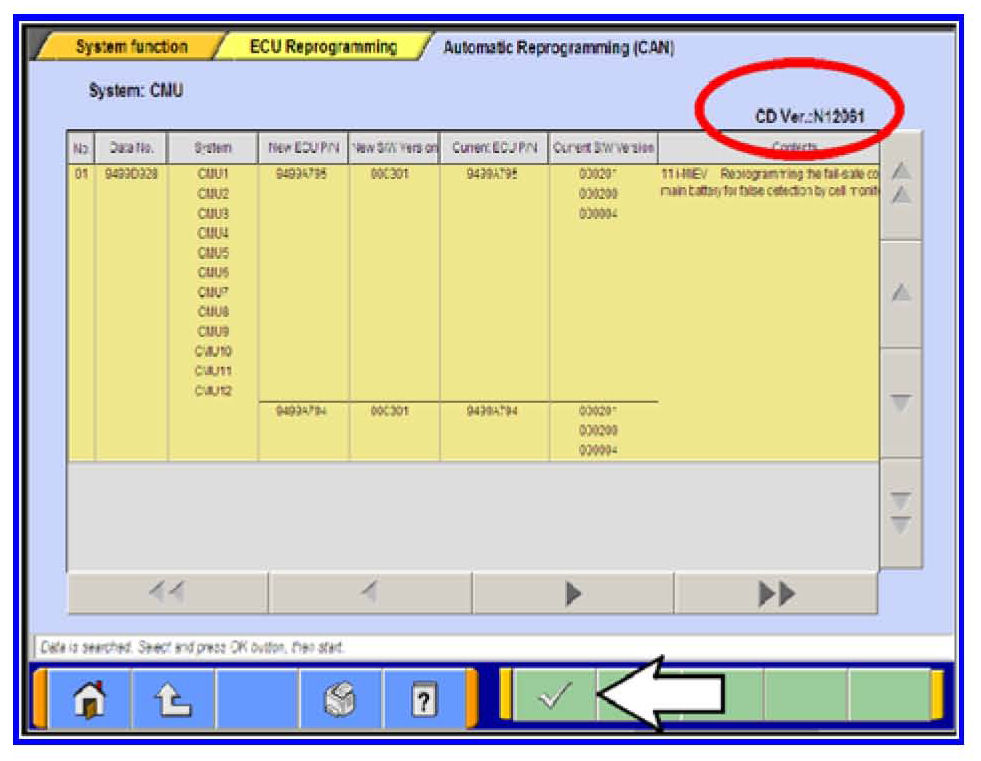Select data row with Data No. 9499D328

point(131,174)
